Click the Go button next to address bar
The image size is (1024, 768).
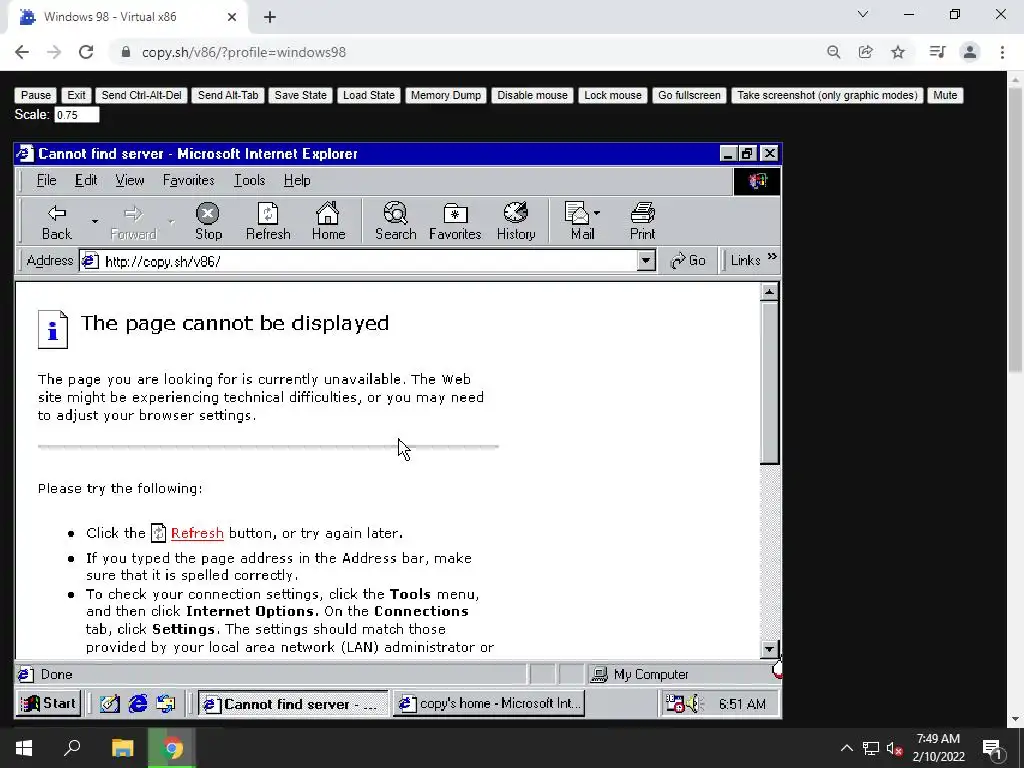[x=688, y=261]
